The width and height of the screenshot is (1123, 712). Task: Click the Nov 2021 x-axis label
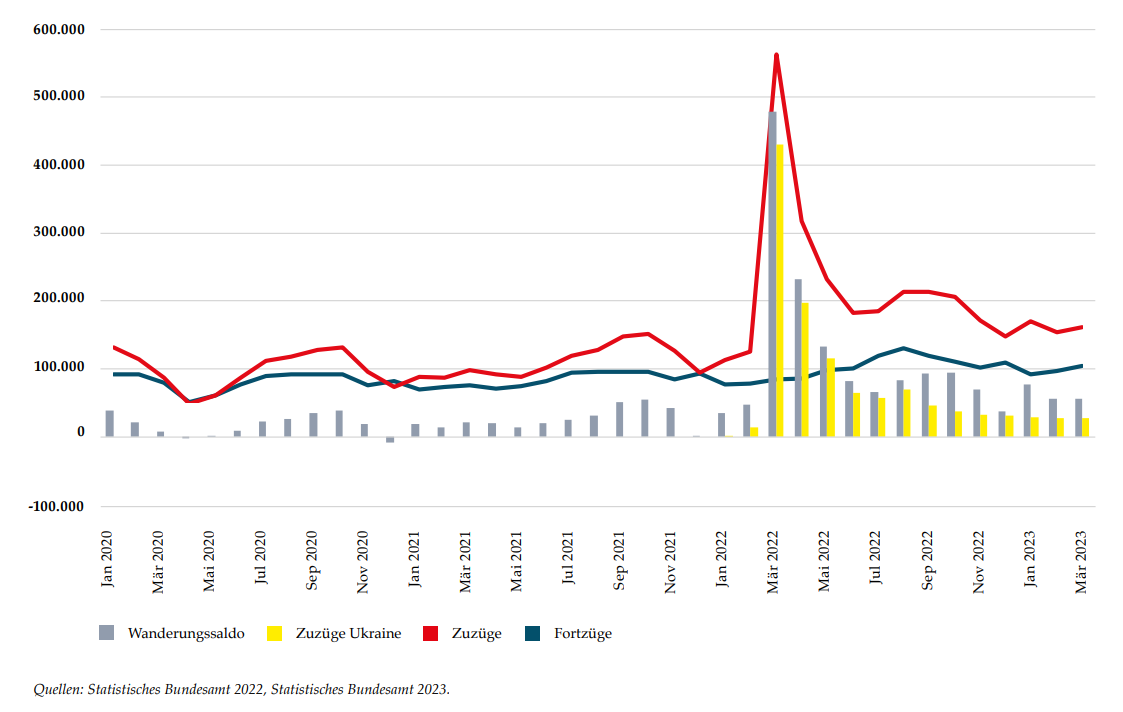tap(670, 562)
